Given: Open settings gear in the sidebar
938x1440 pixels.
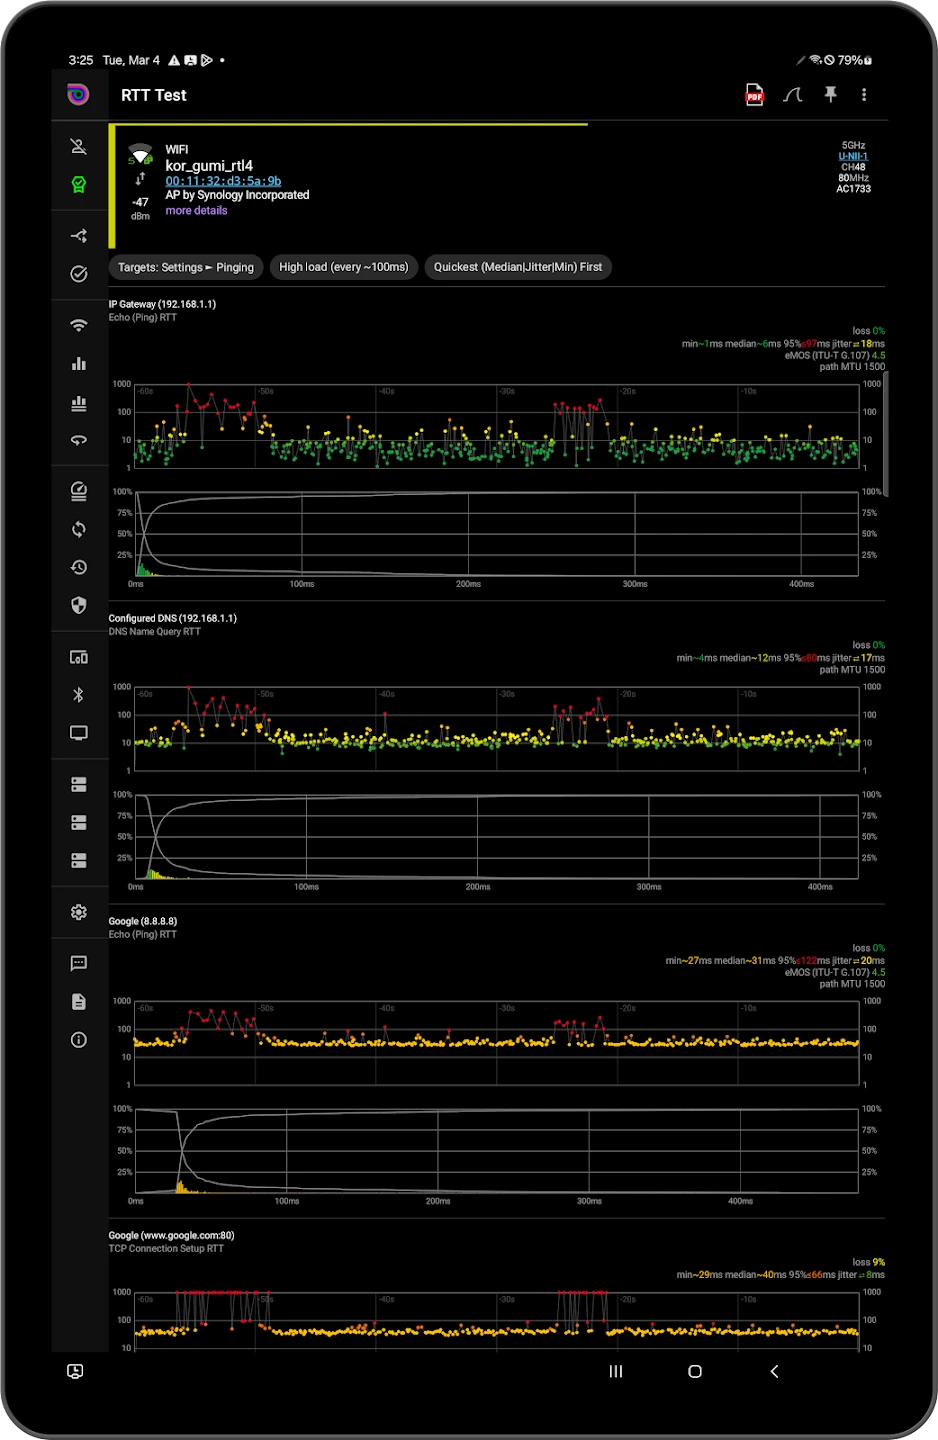Looking at the screenshot, I should tap(79, 912).
